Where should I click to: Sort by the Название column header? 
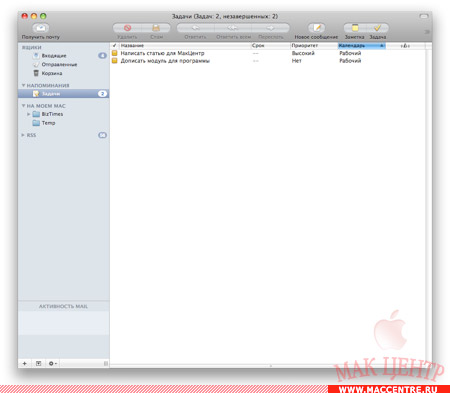pyautogui.click(x=185, y=45)
